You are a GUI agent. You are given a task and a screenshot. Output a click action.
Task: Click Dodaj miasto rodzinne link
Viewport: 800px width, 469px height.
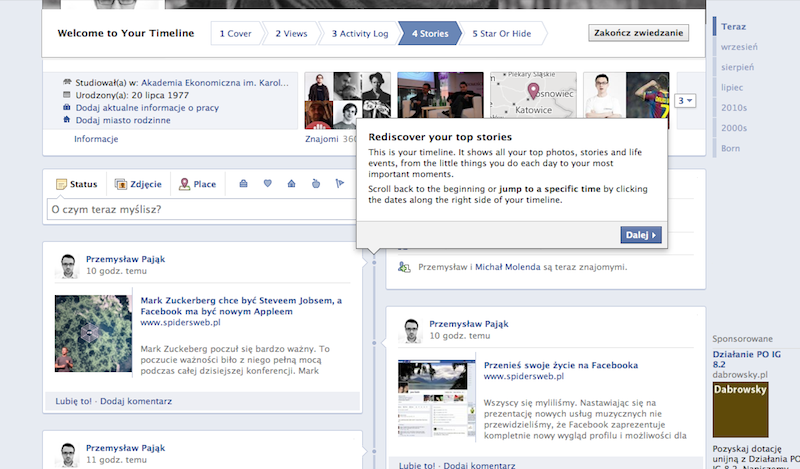123,120
